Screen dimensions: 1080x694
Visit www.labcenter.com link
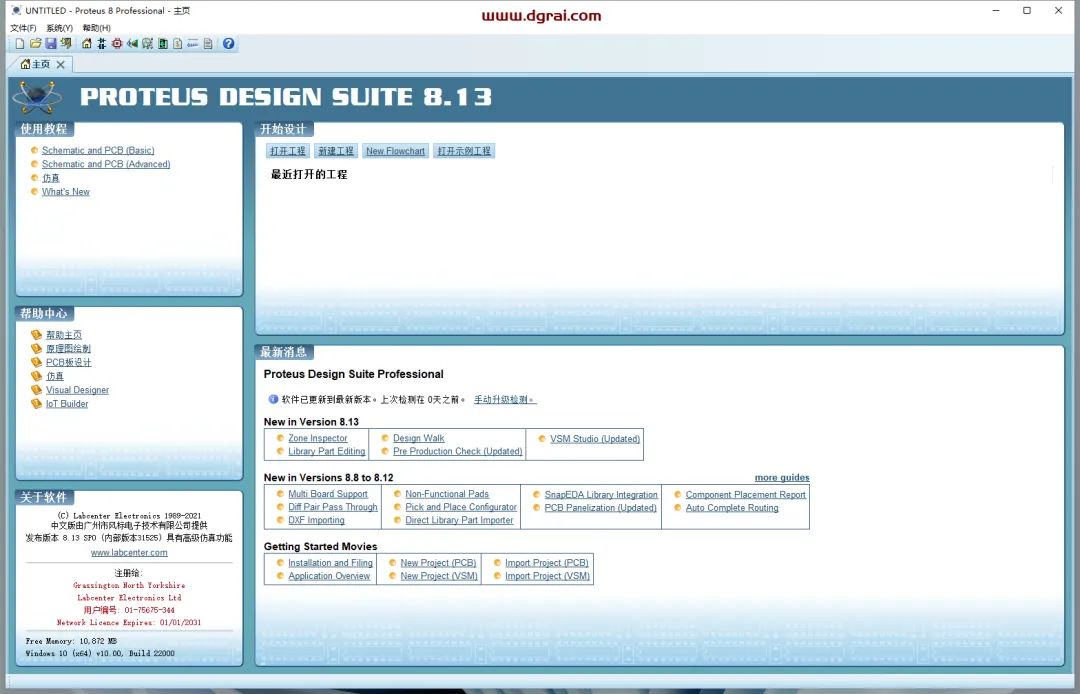(x=129, y=552)
